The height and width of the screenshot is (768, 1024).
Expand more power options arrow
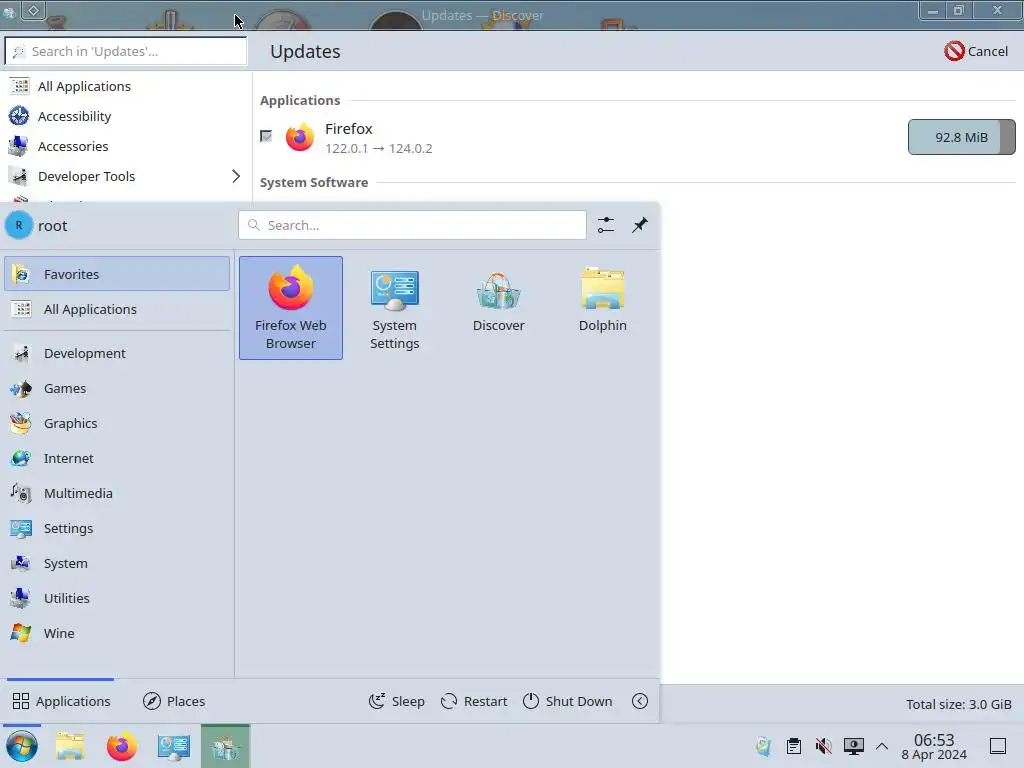coord(640,701)
